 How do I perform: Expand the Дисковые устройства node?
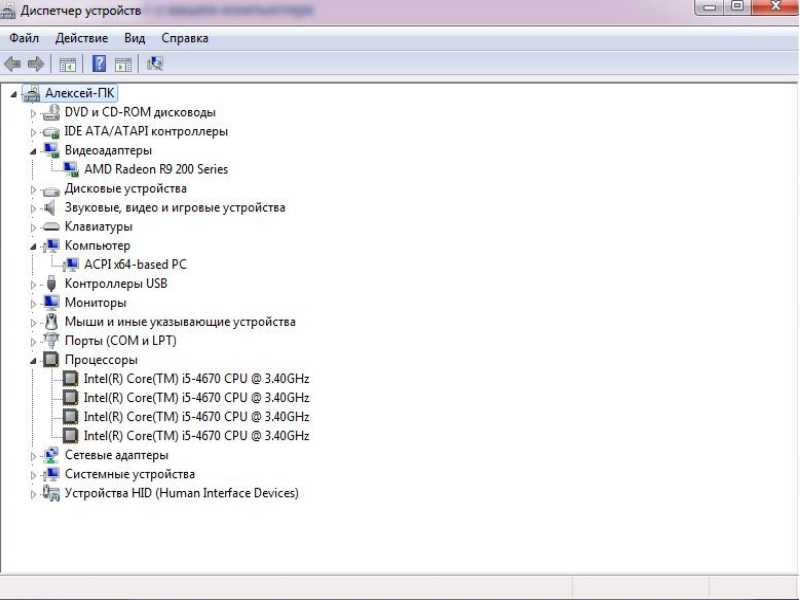point(33,190)
